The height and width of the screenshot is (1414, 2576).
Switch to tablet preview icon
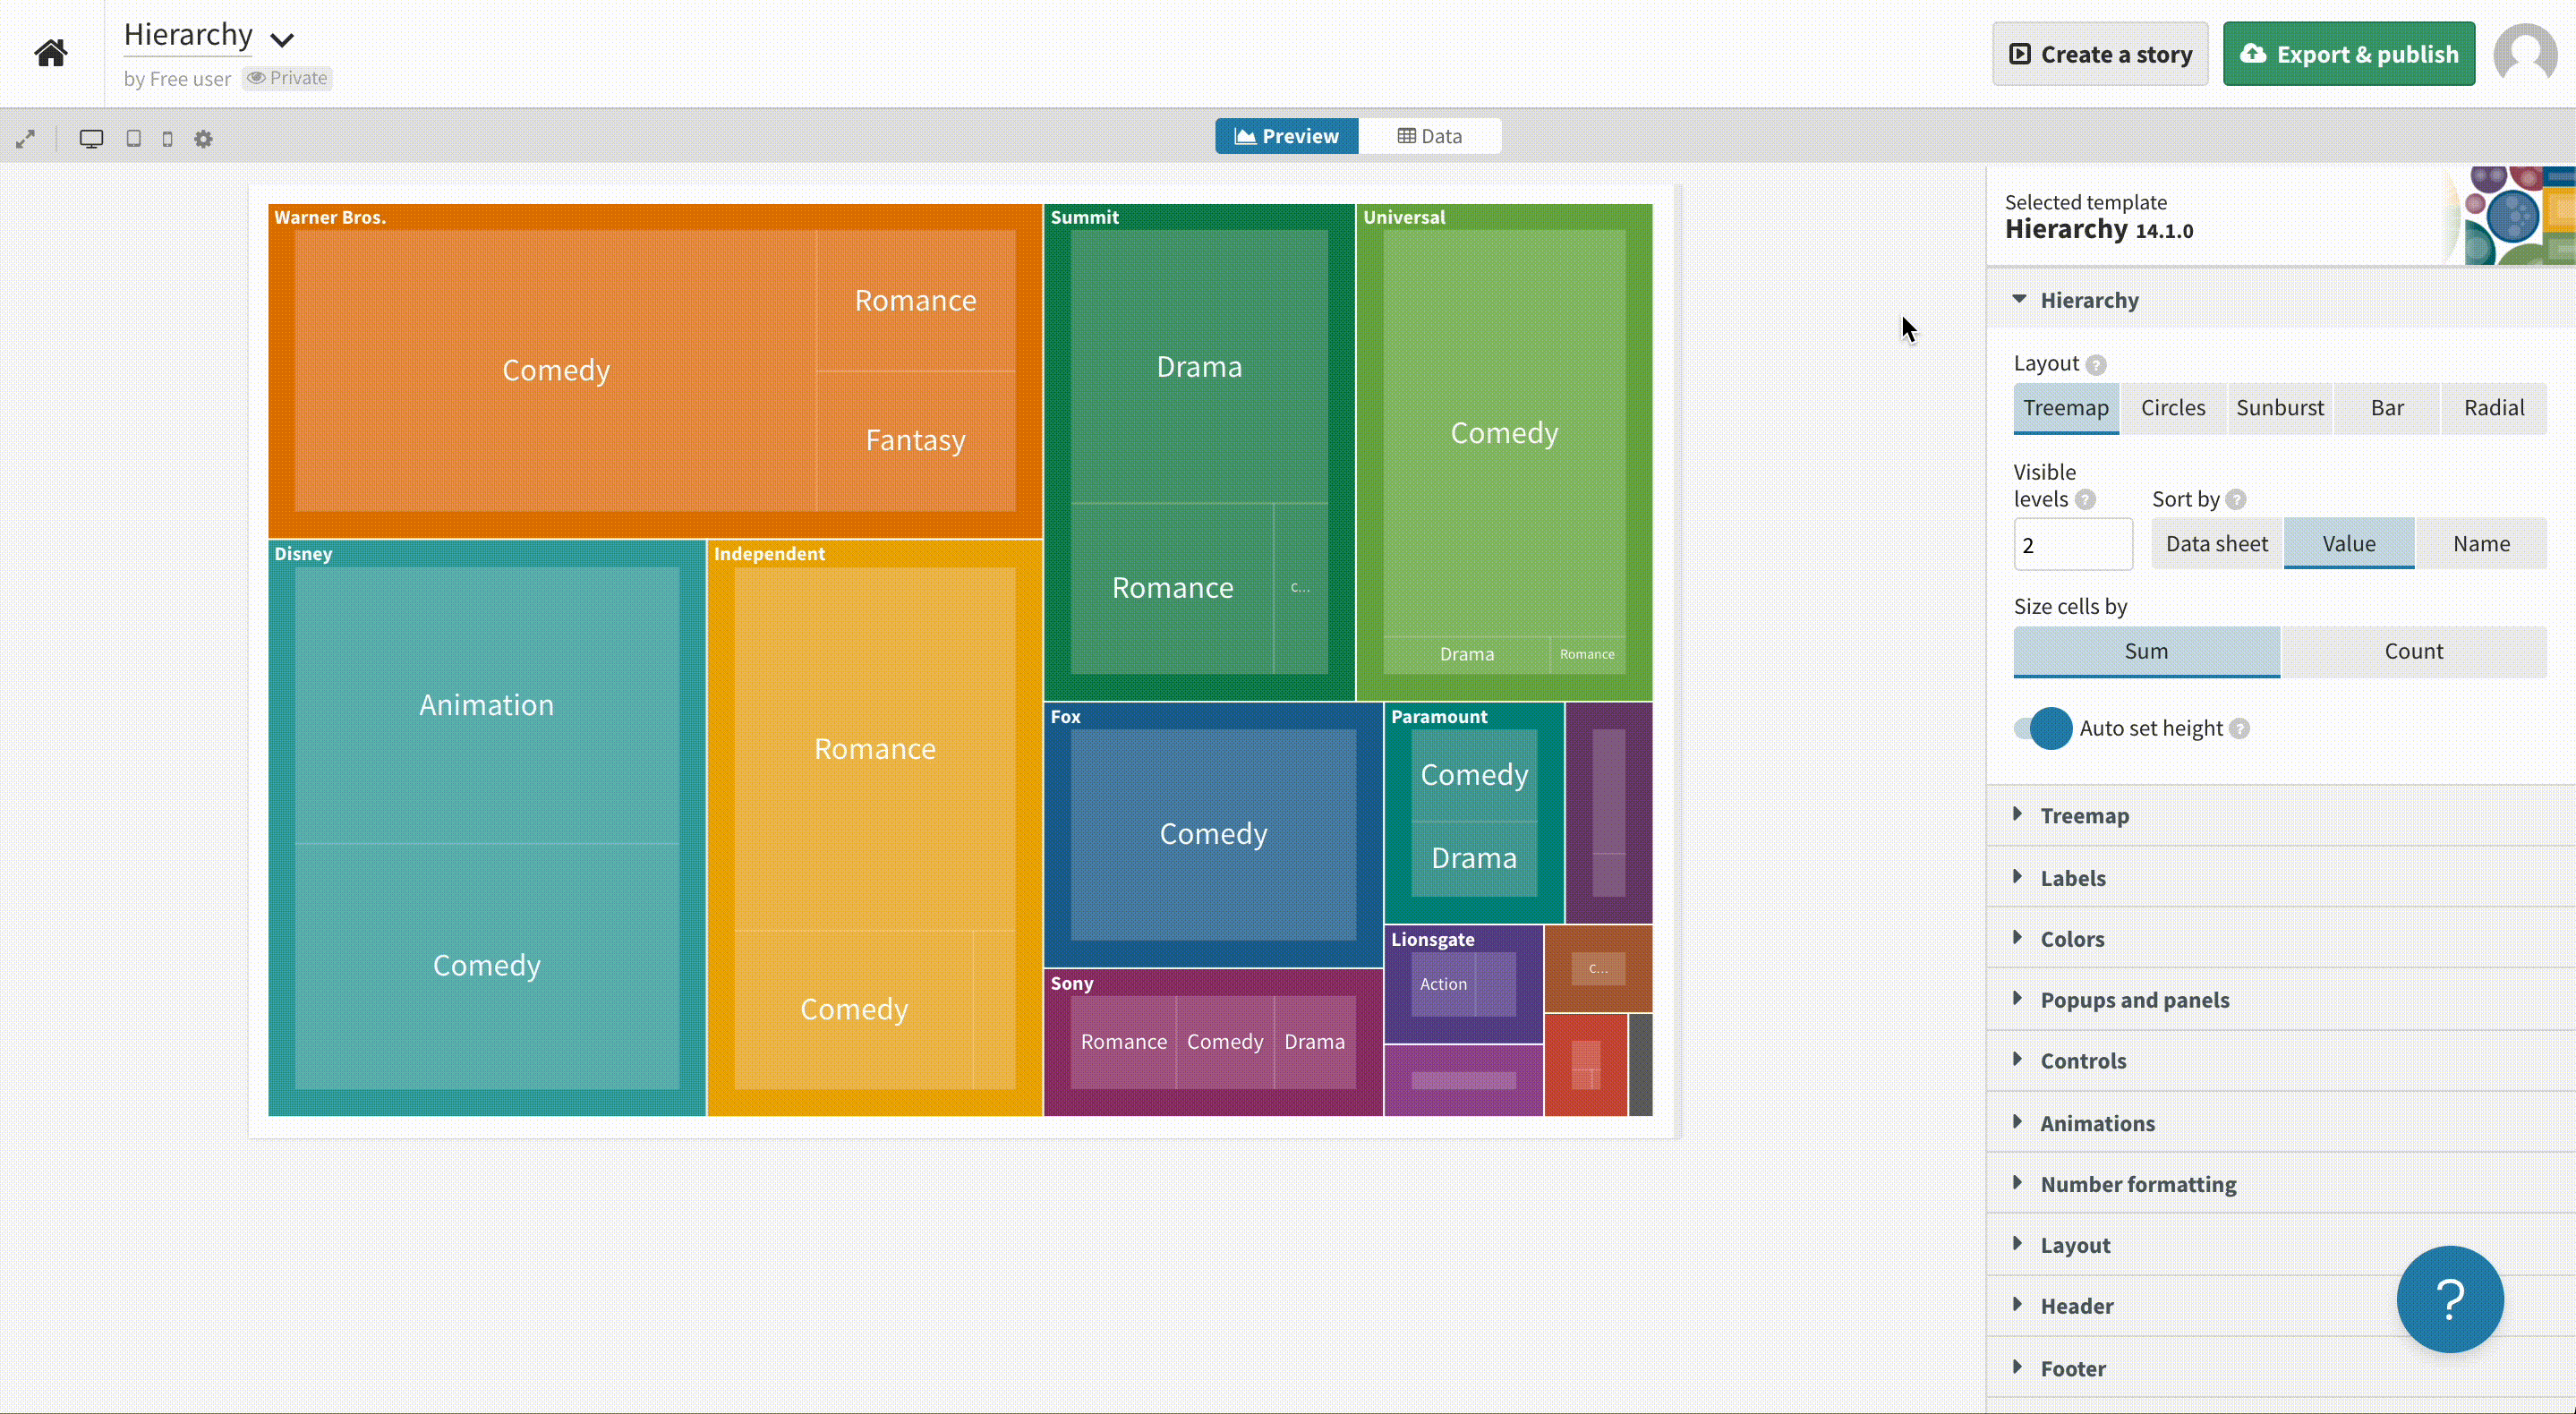pos(133,139)
